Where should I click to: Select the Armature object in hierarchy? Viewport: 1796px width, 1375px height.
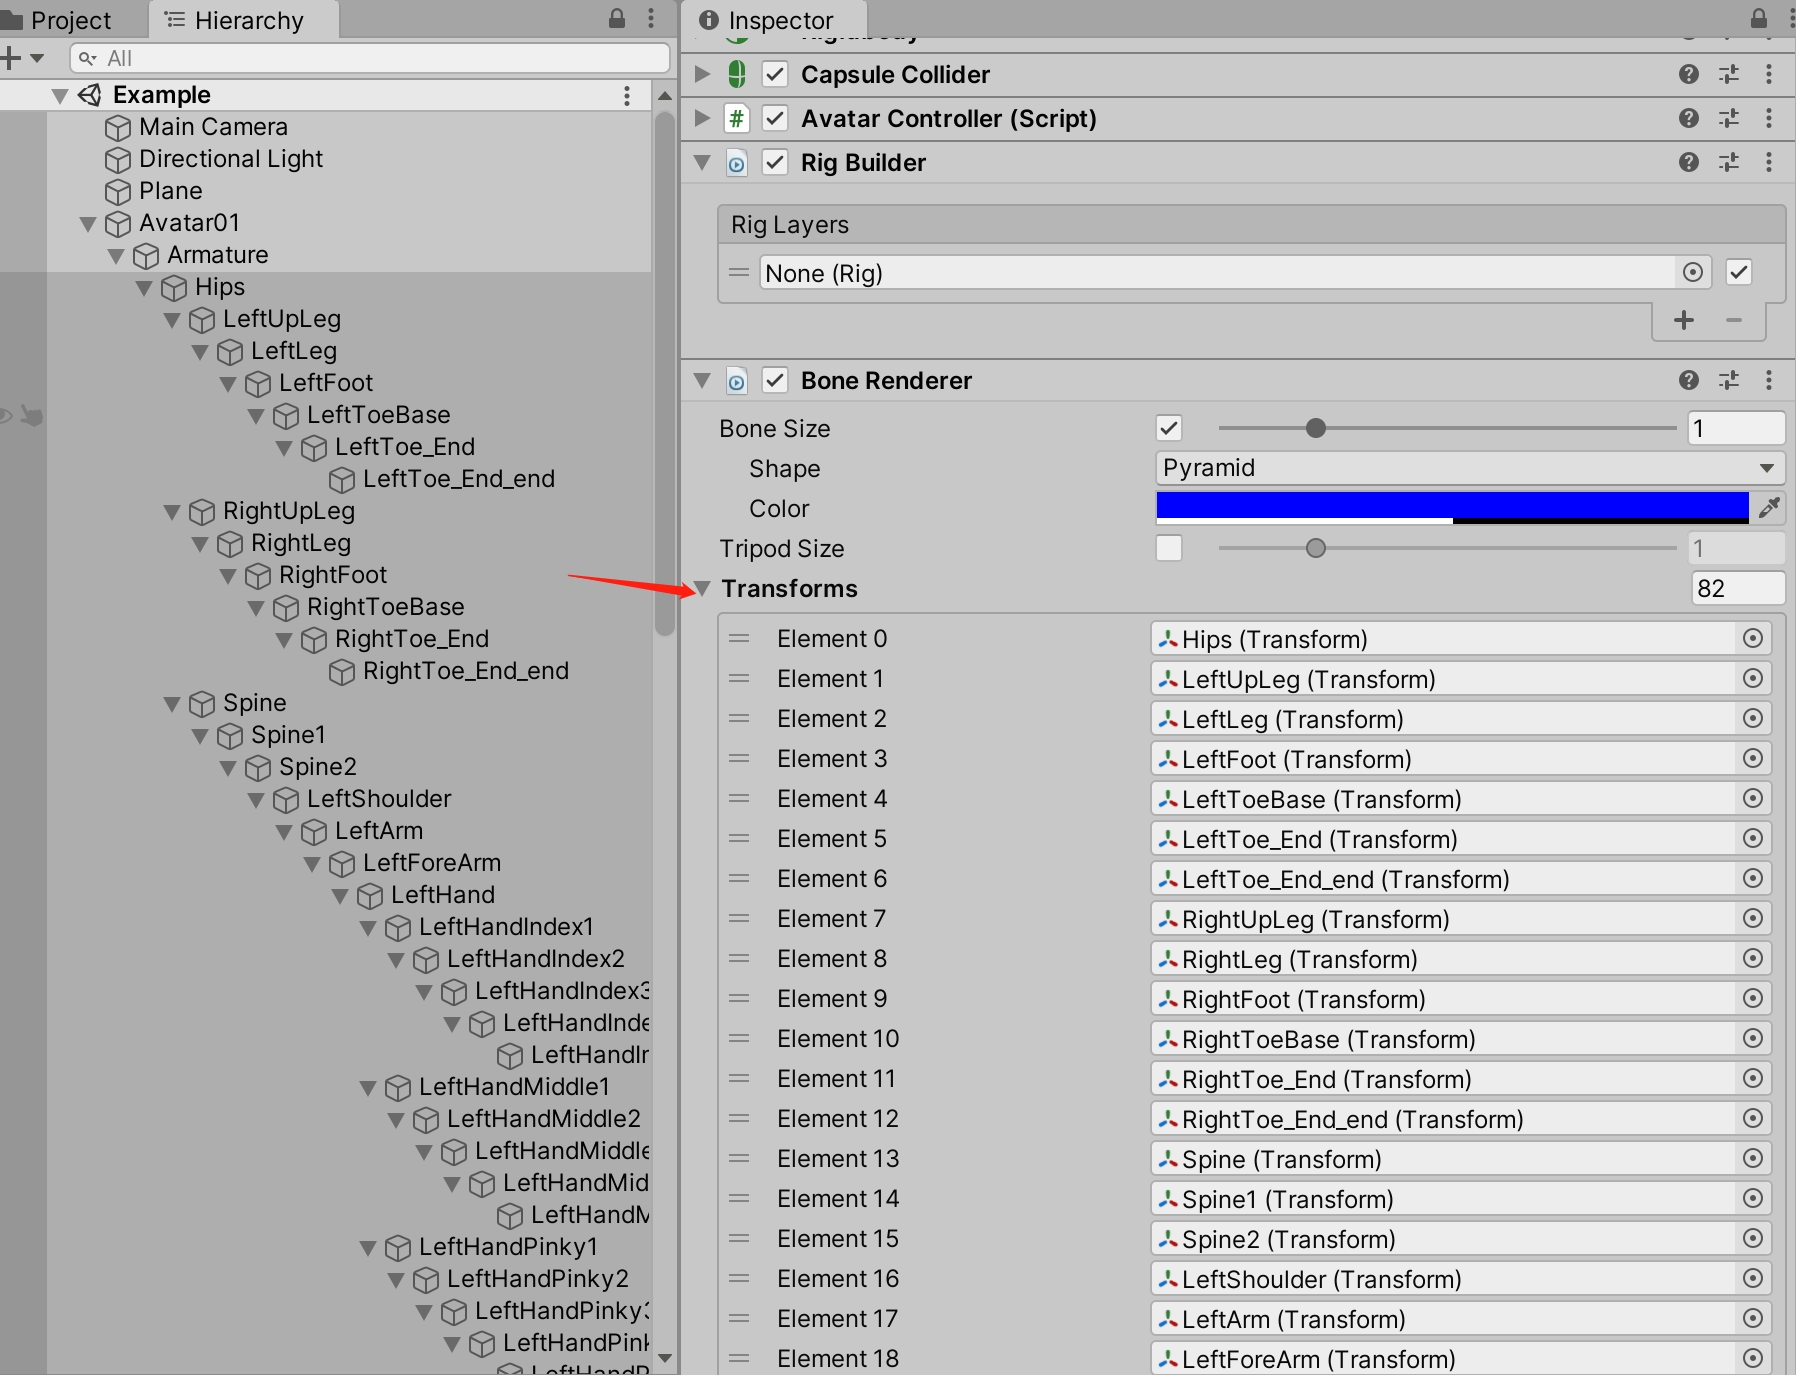217,255
